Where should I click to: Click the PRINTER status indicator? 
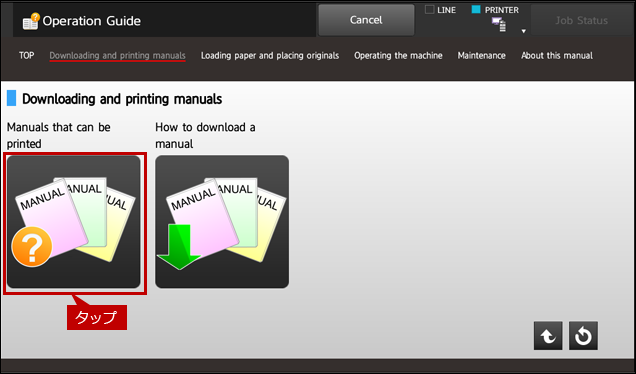click(x=495, y=10)
